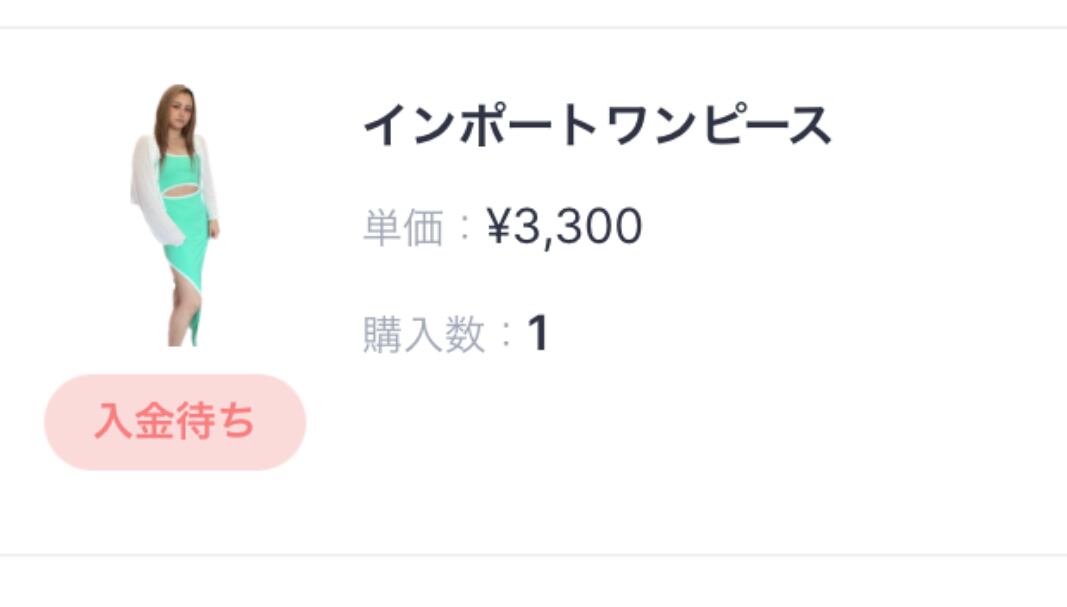
Task: Select the 単価 unit price label
Action: click(402, 229)
